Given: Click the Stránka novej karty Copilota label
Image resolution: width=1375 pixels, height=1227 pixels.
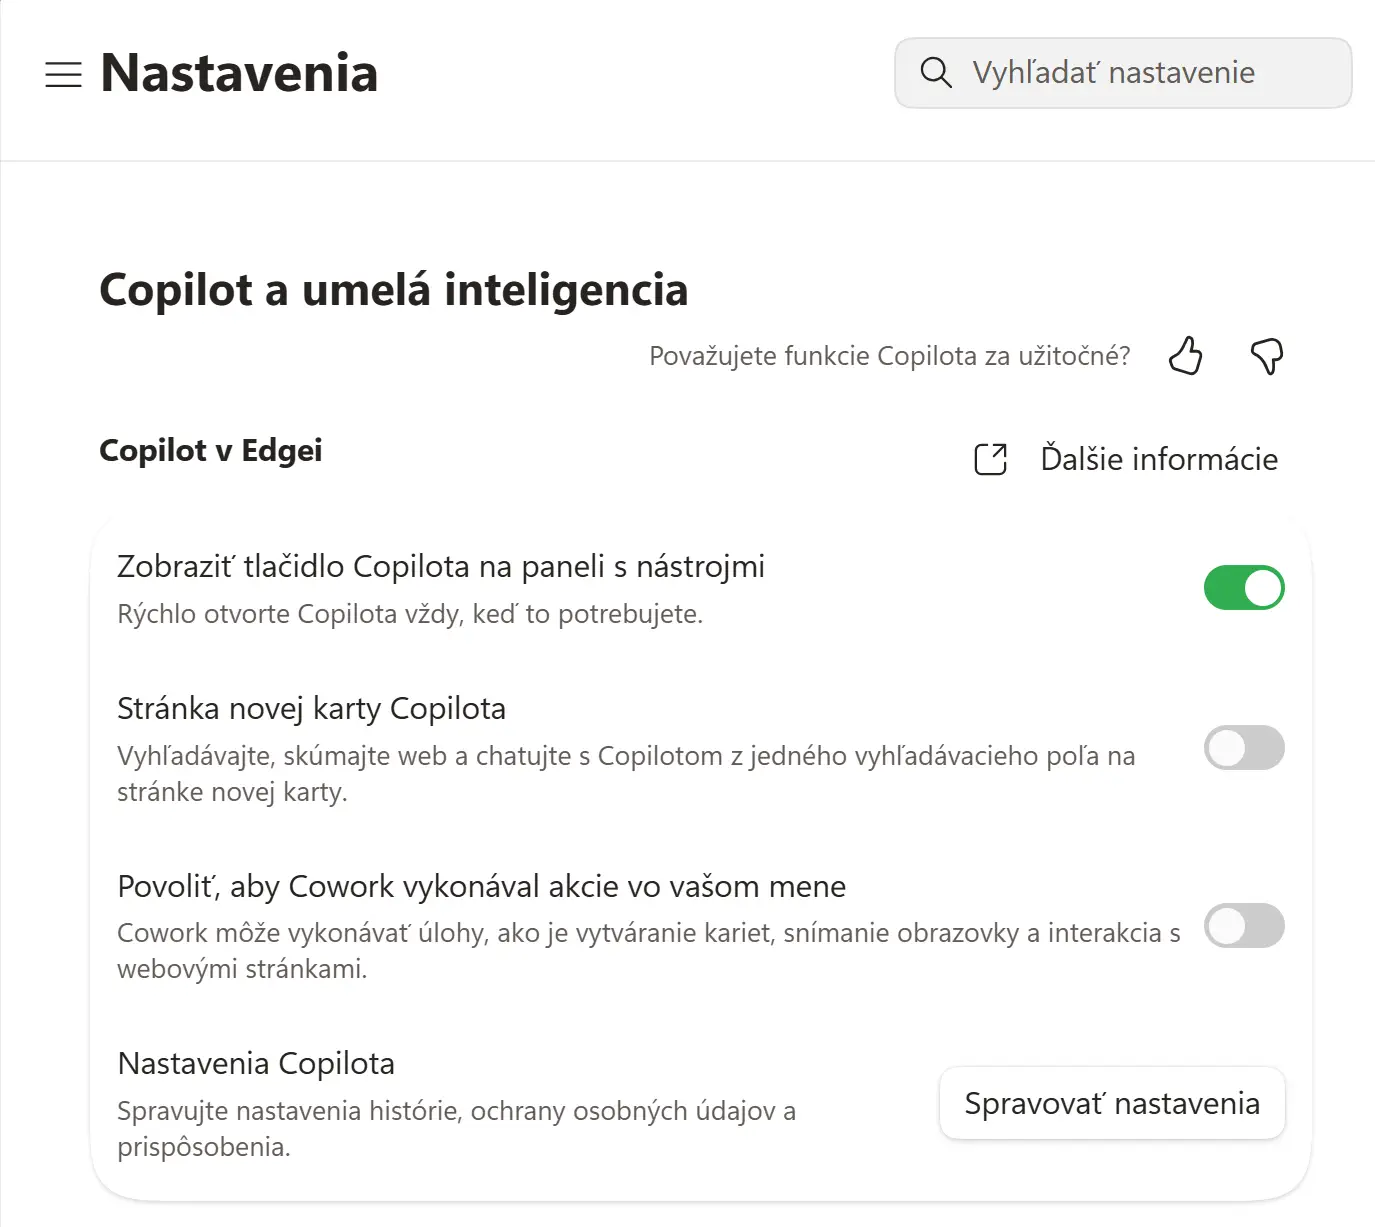Looking at the screenshot, I should (x=311, y=708).
